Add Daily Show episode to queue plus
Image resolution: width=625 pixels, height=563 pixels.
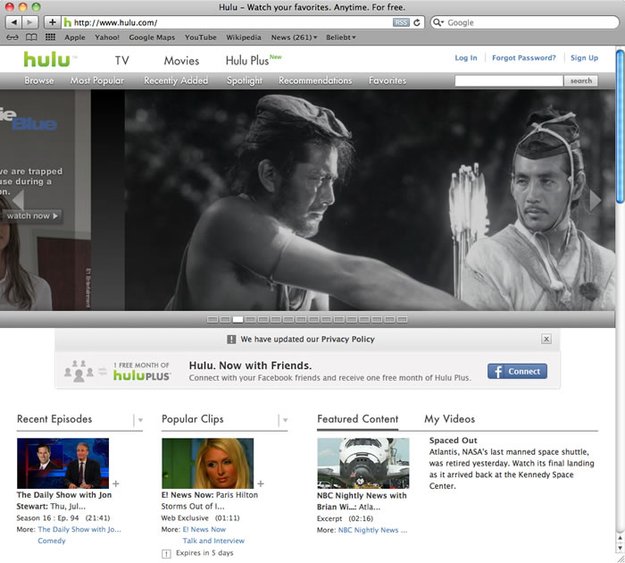[x=116, y=484]
